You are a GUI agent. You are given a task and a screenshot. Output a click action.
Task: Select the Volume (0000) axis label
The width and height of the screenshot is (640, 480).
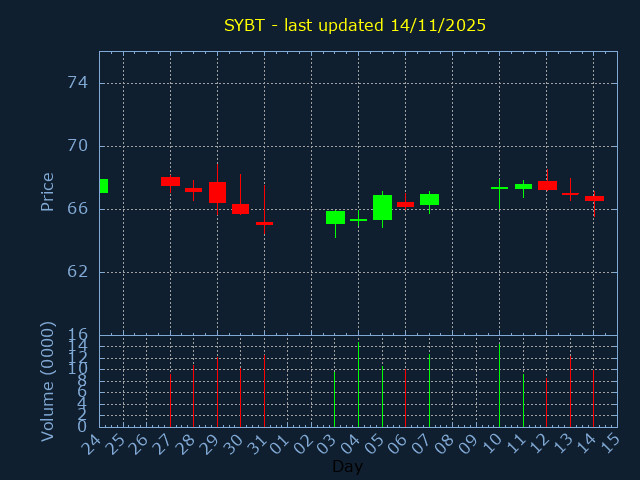47,382
